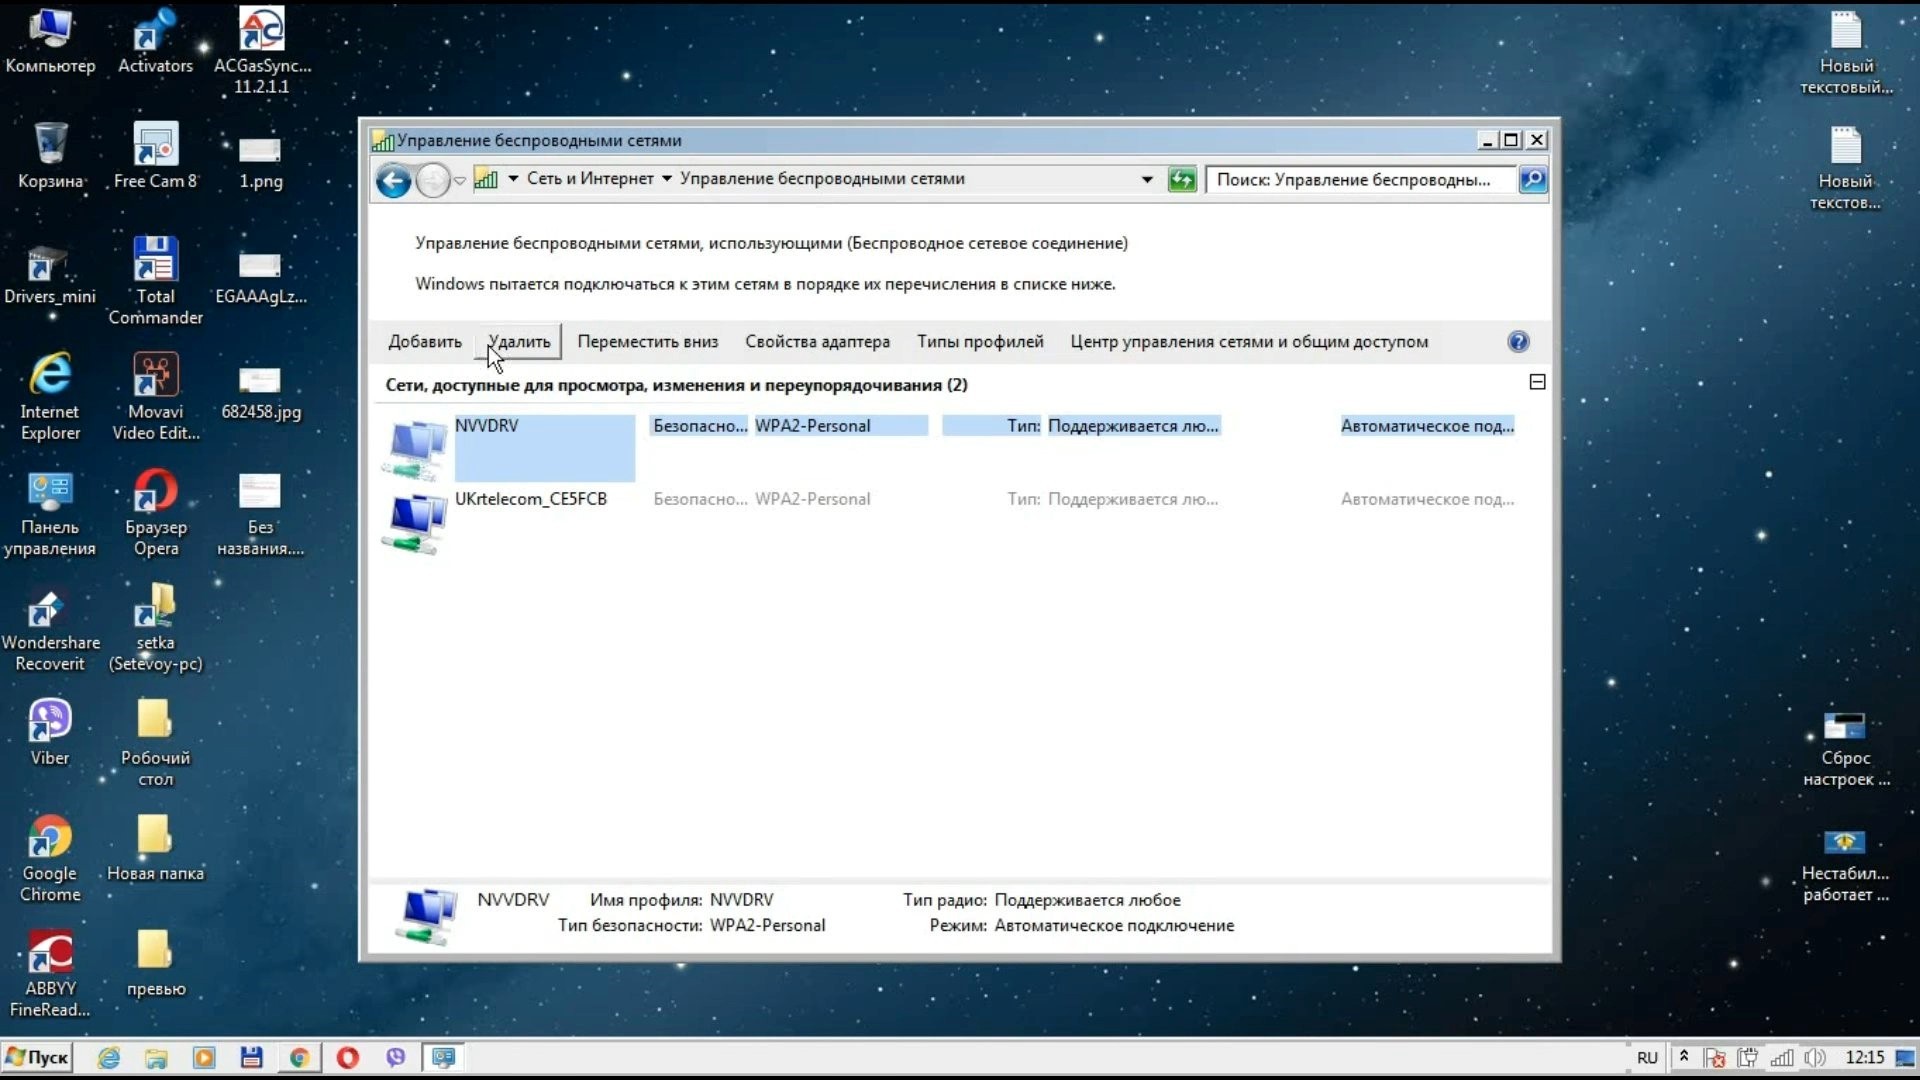Select the UKrtelecom_CE5FCB network icon

click(415, 521)
